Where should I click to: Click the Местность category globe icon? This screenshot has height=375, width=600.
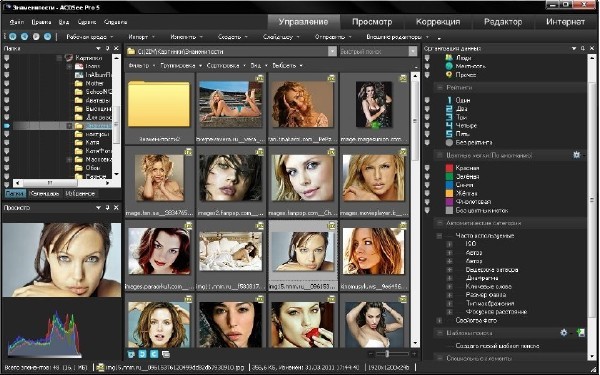pyautogui.click(x=449, y=66)
